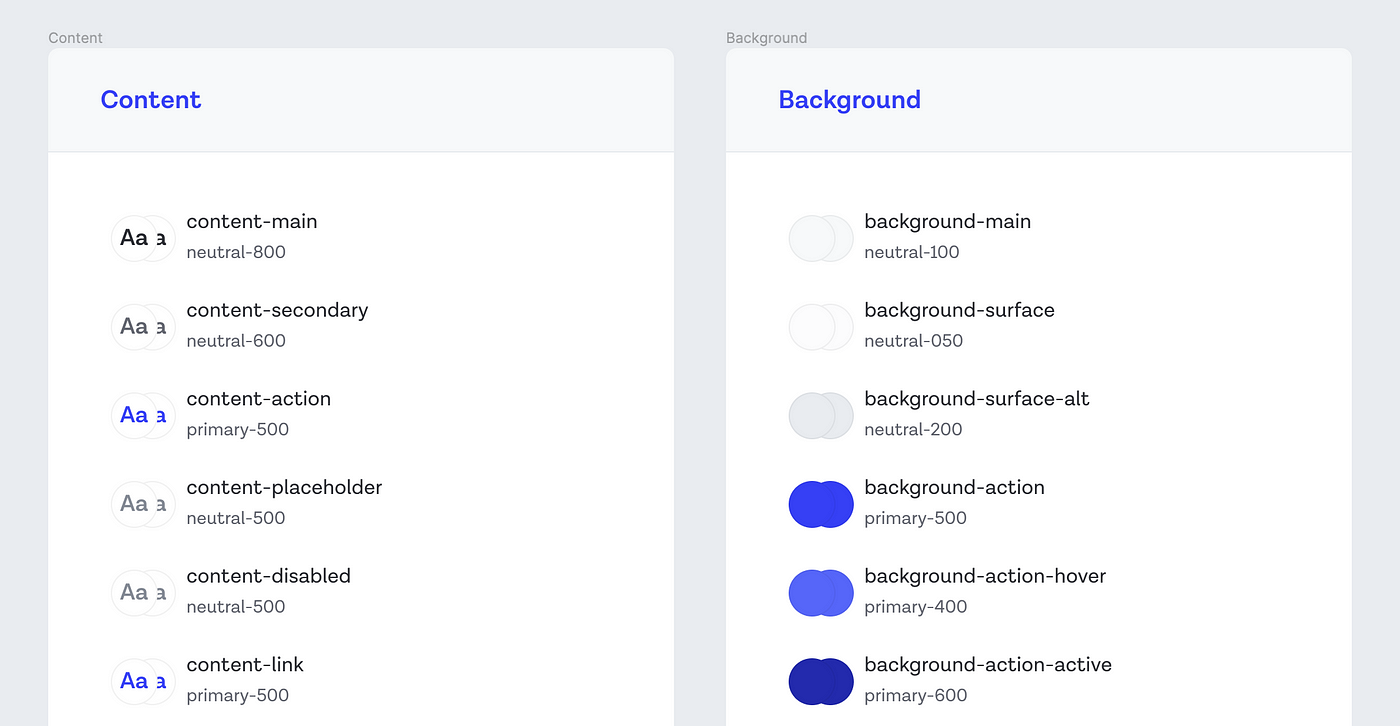Click the content-main Aa swatch icon

coord(143,238)
